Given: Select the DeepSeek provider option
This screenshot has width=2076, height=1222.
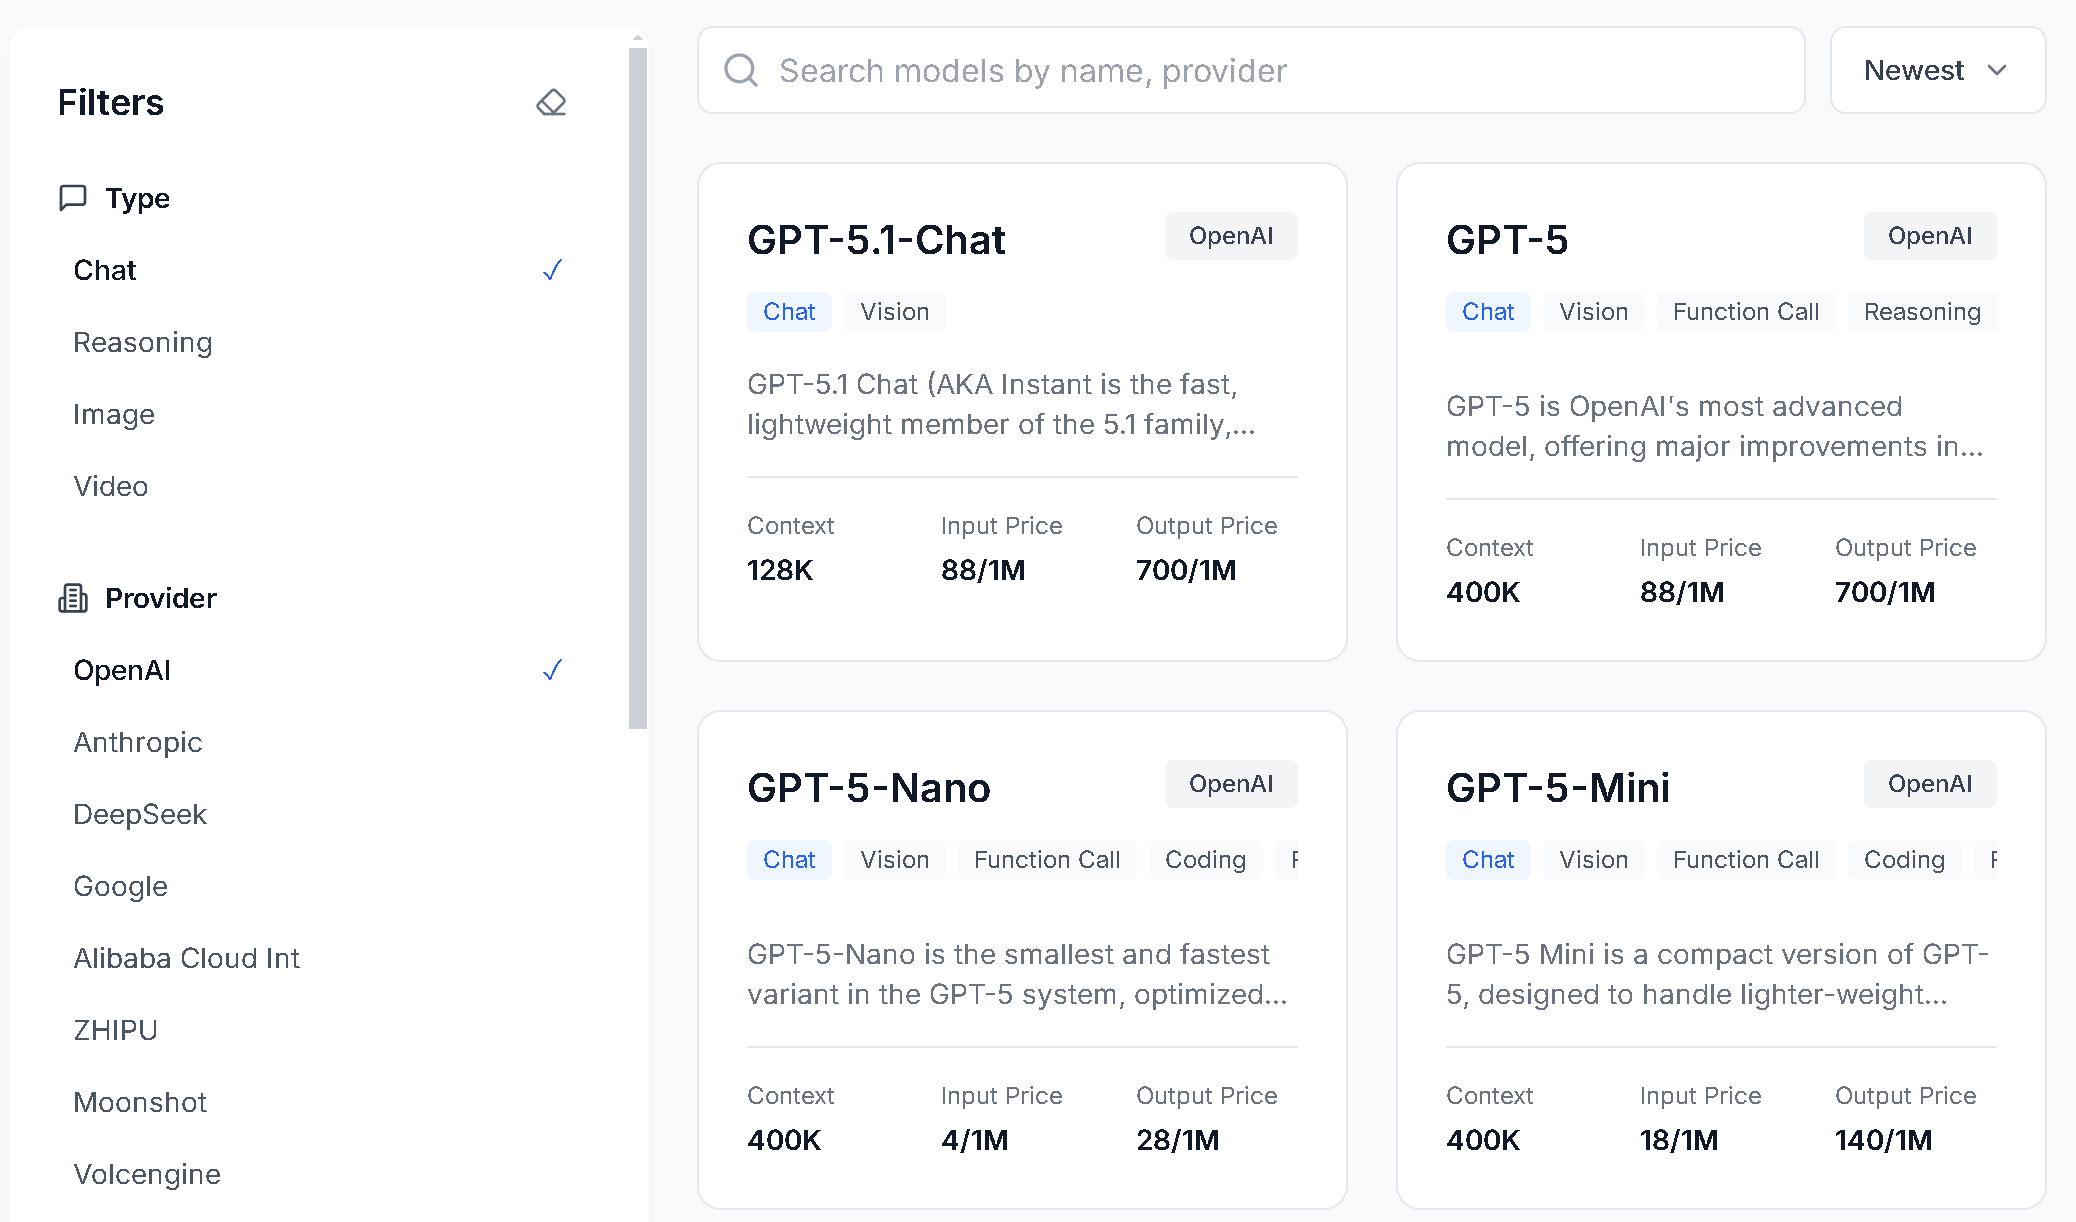Looking at the screenshot, I should point(140,814).
